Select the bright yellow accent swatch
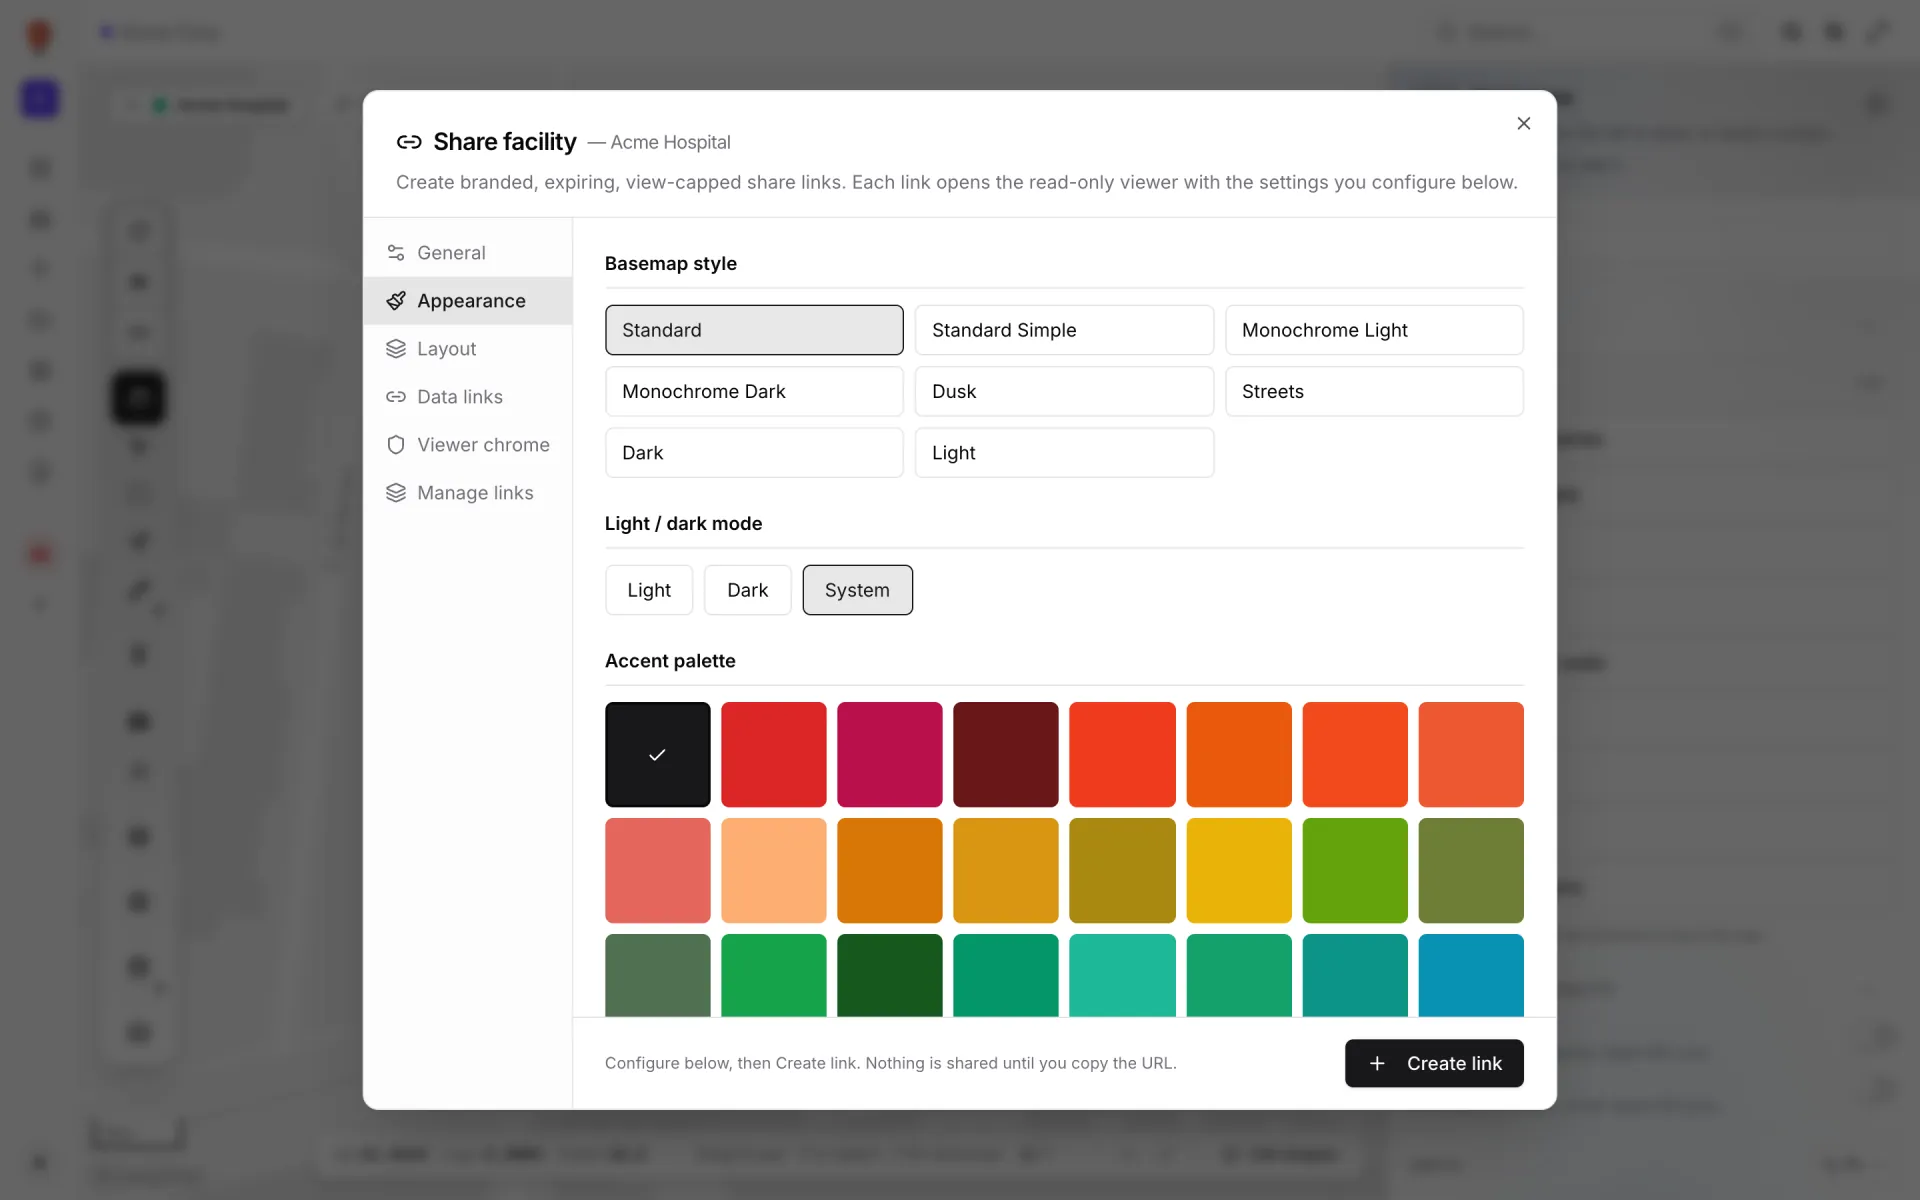The height and width of the screenshot is (1200, 1920). (1238, 870)
